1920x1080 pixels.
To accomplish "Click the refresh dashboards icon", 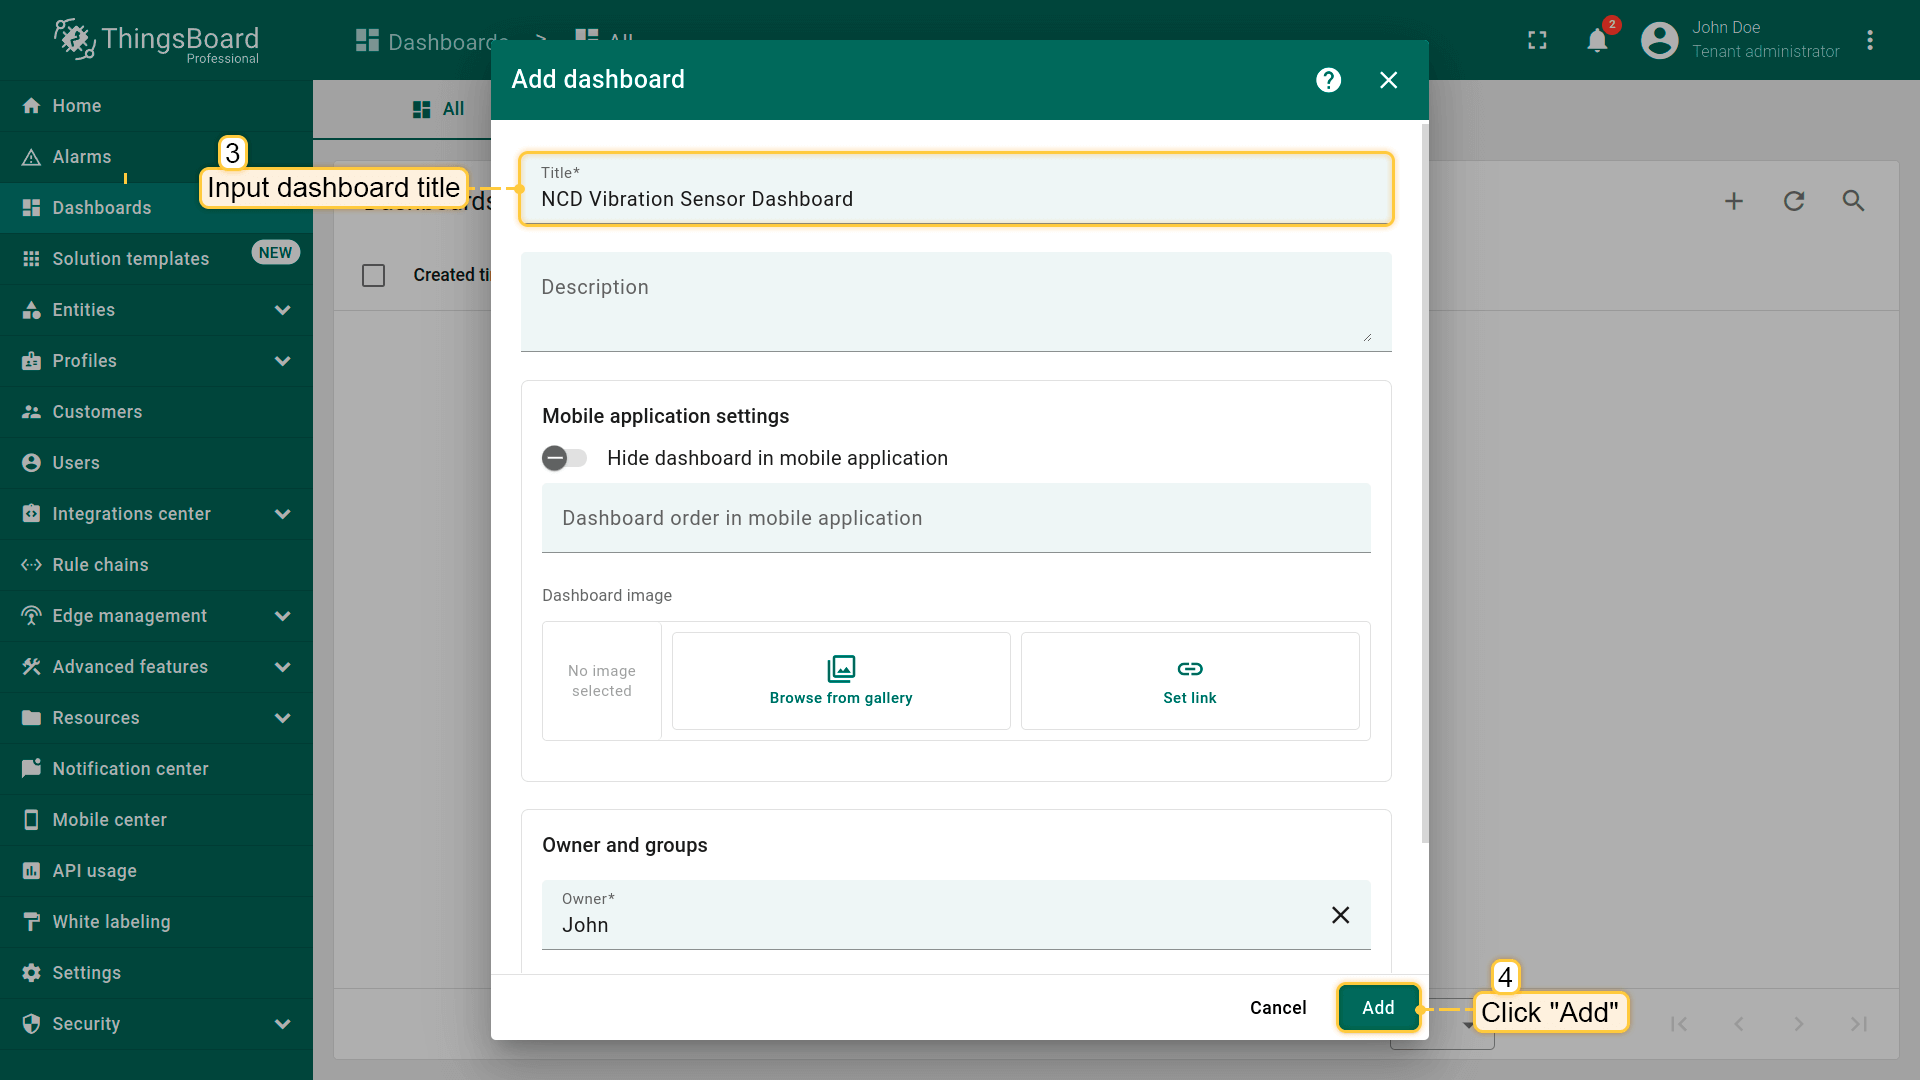I will tap(1794, 201).
